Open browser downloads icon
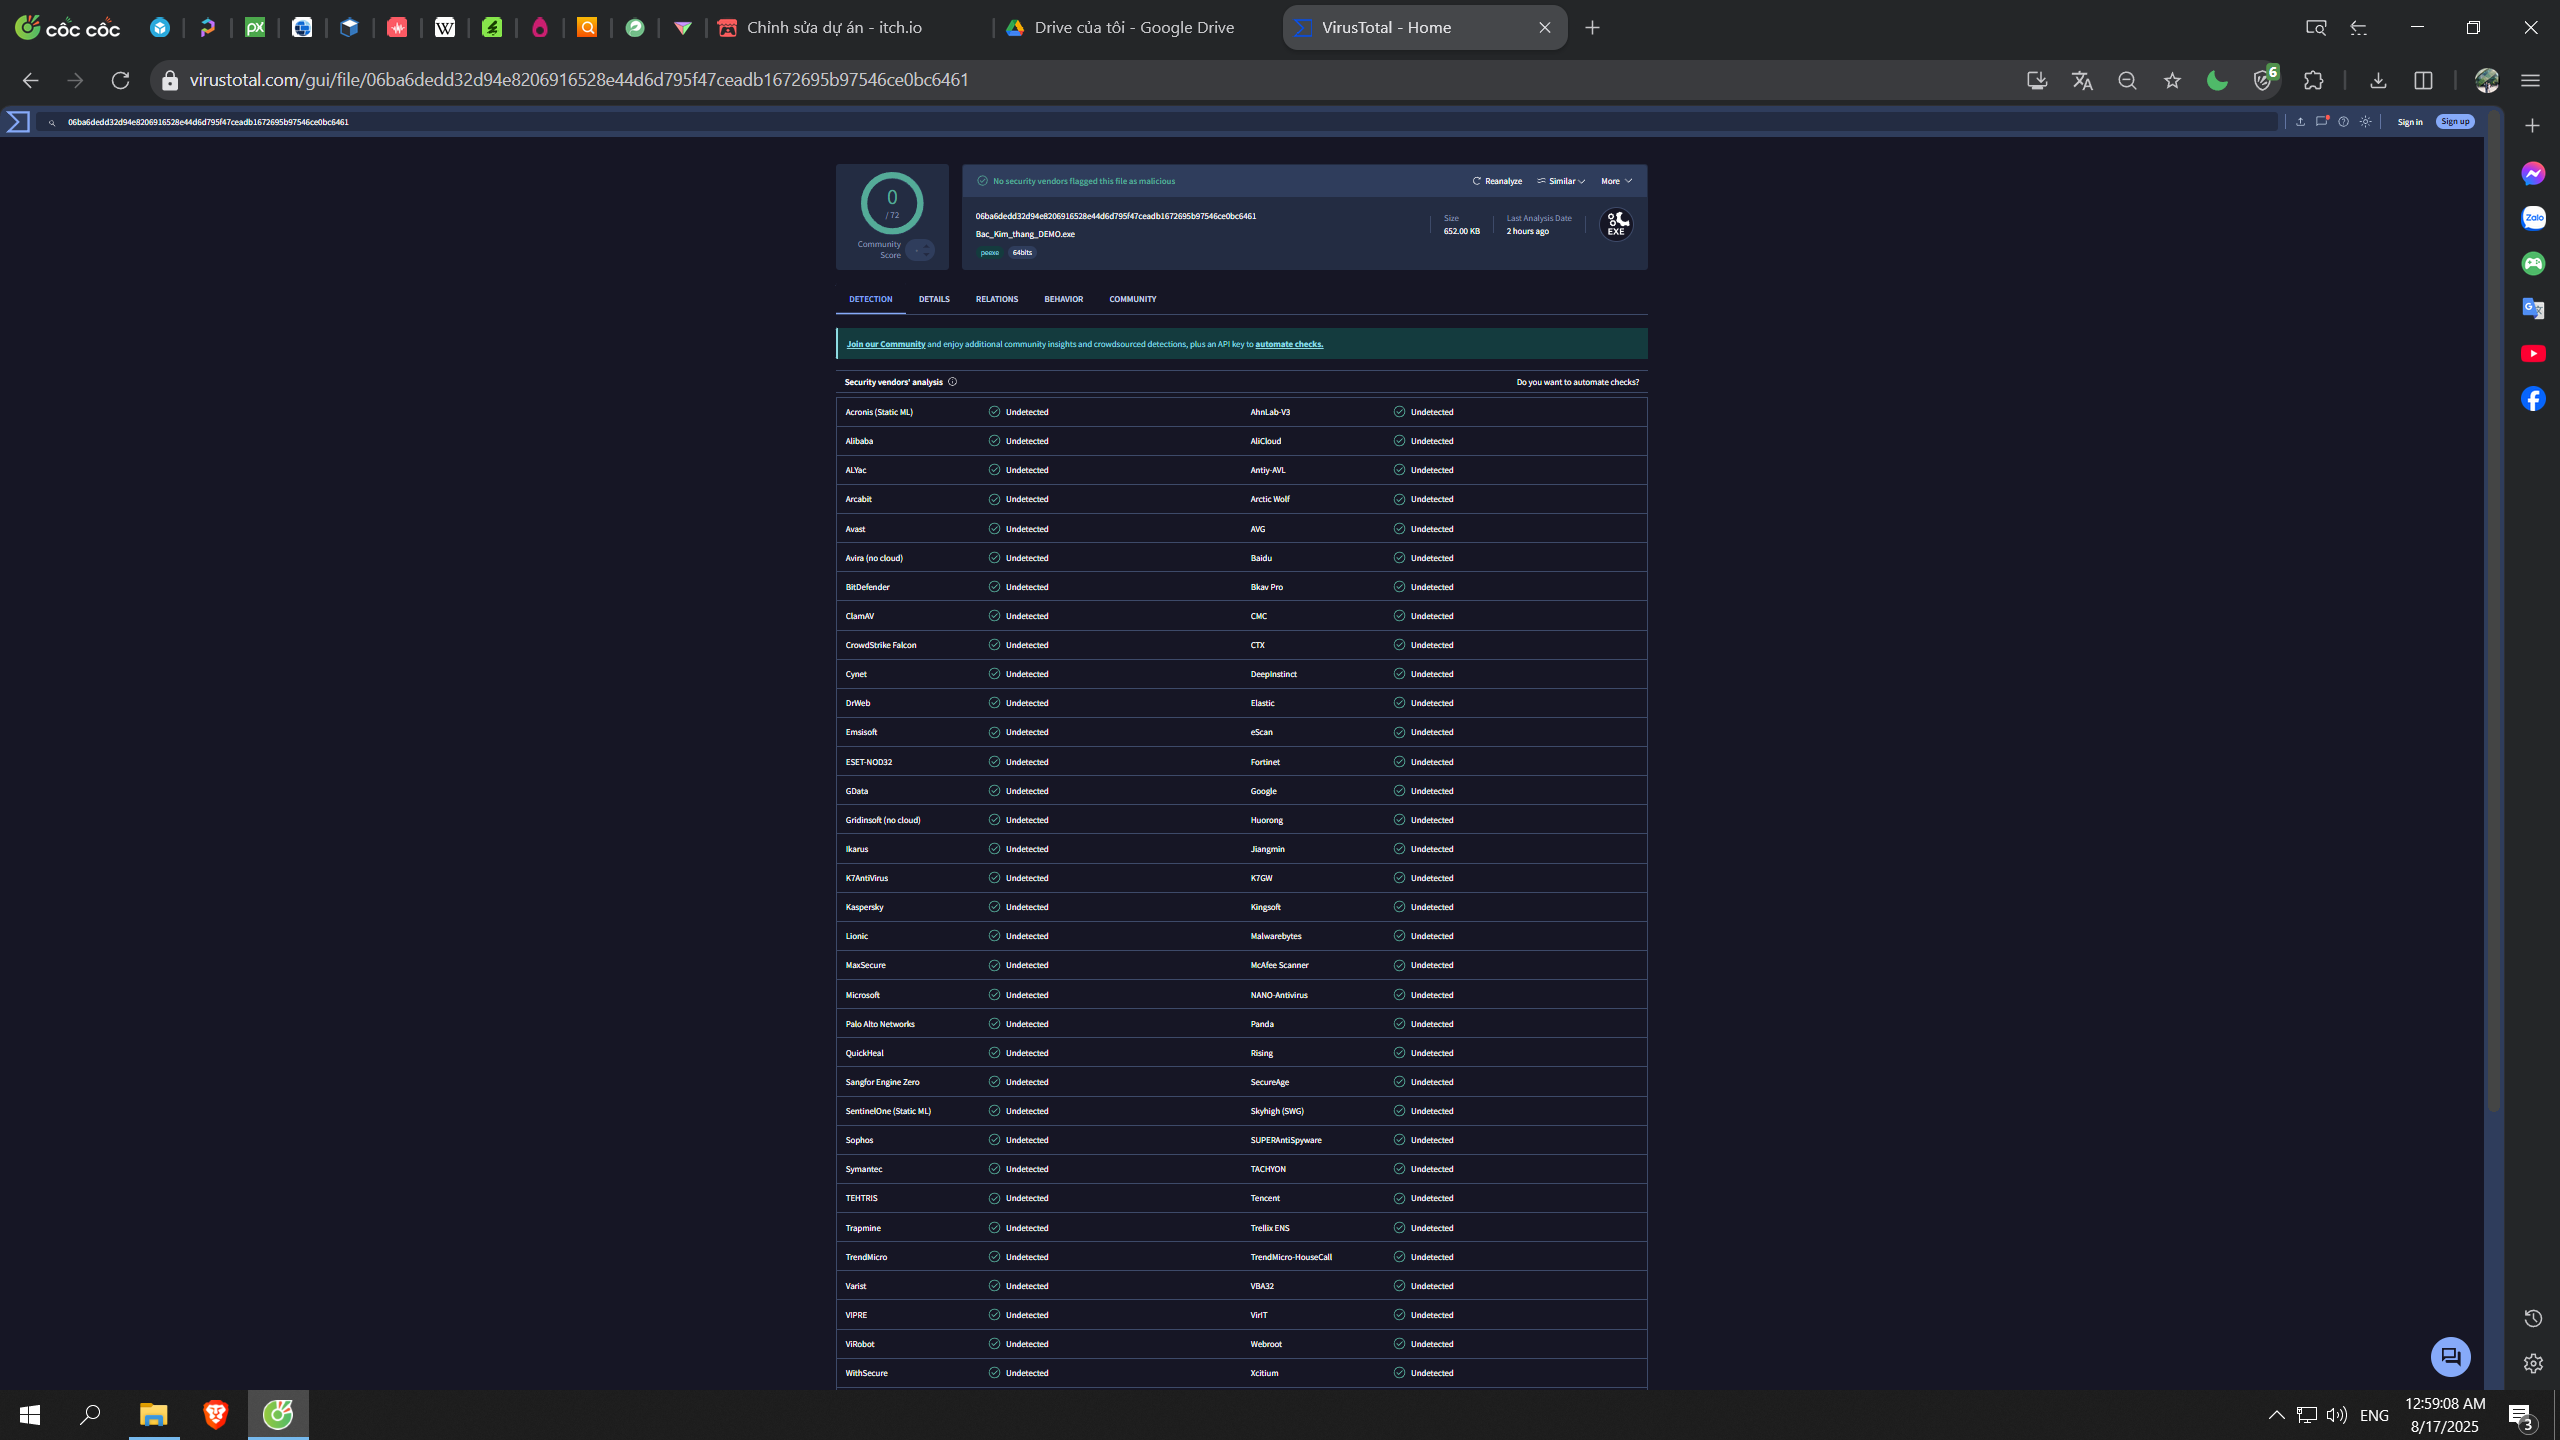 tap(2378, 80)
